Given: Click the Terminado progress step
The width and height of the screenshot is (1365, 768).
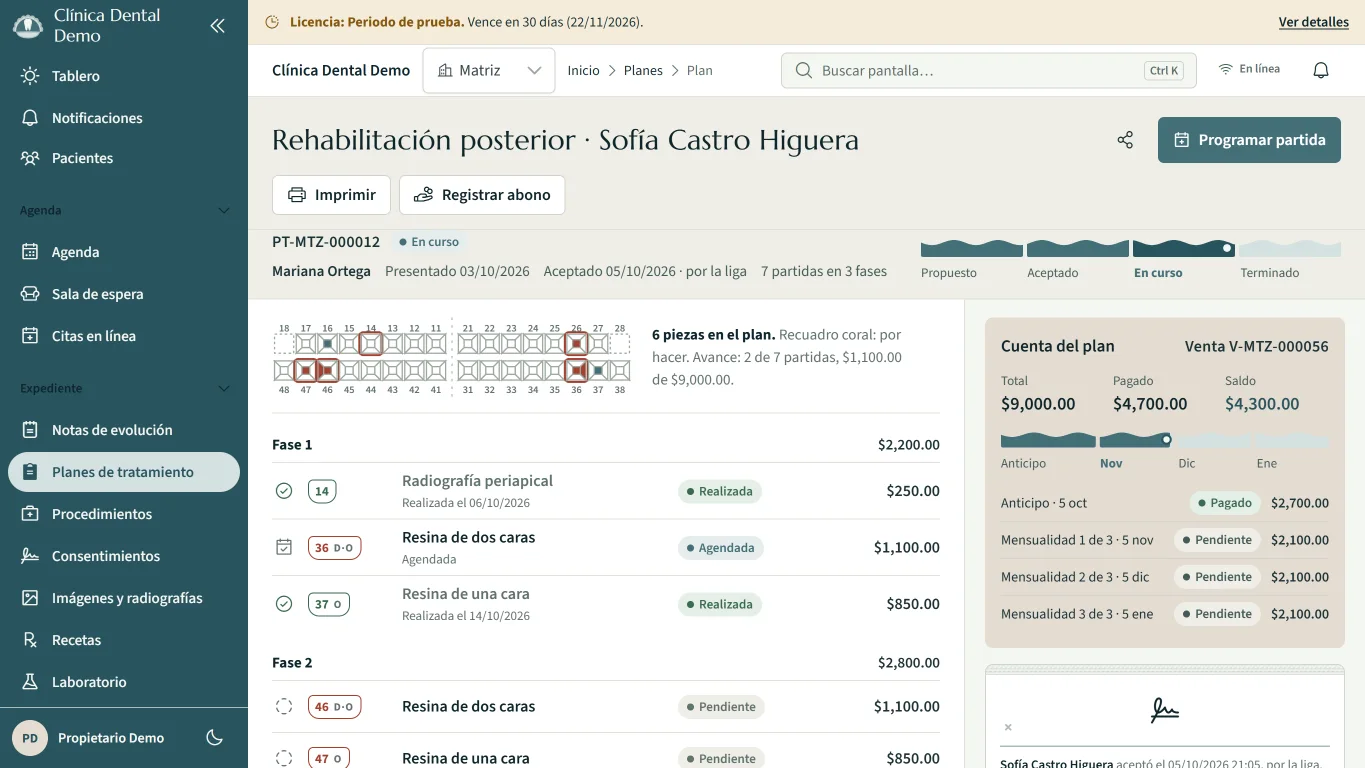Looking at the screenshot, I should tap(1289, 259).
